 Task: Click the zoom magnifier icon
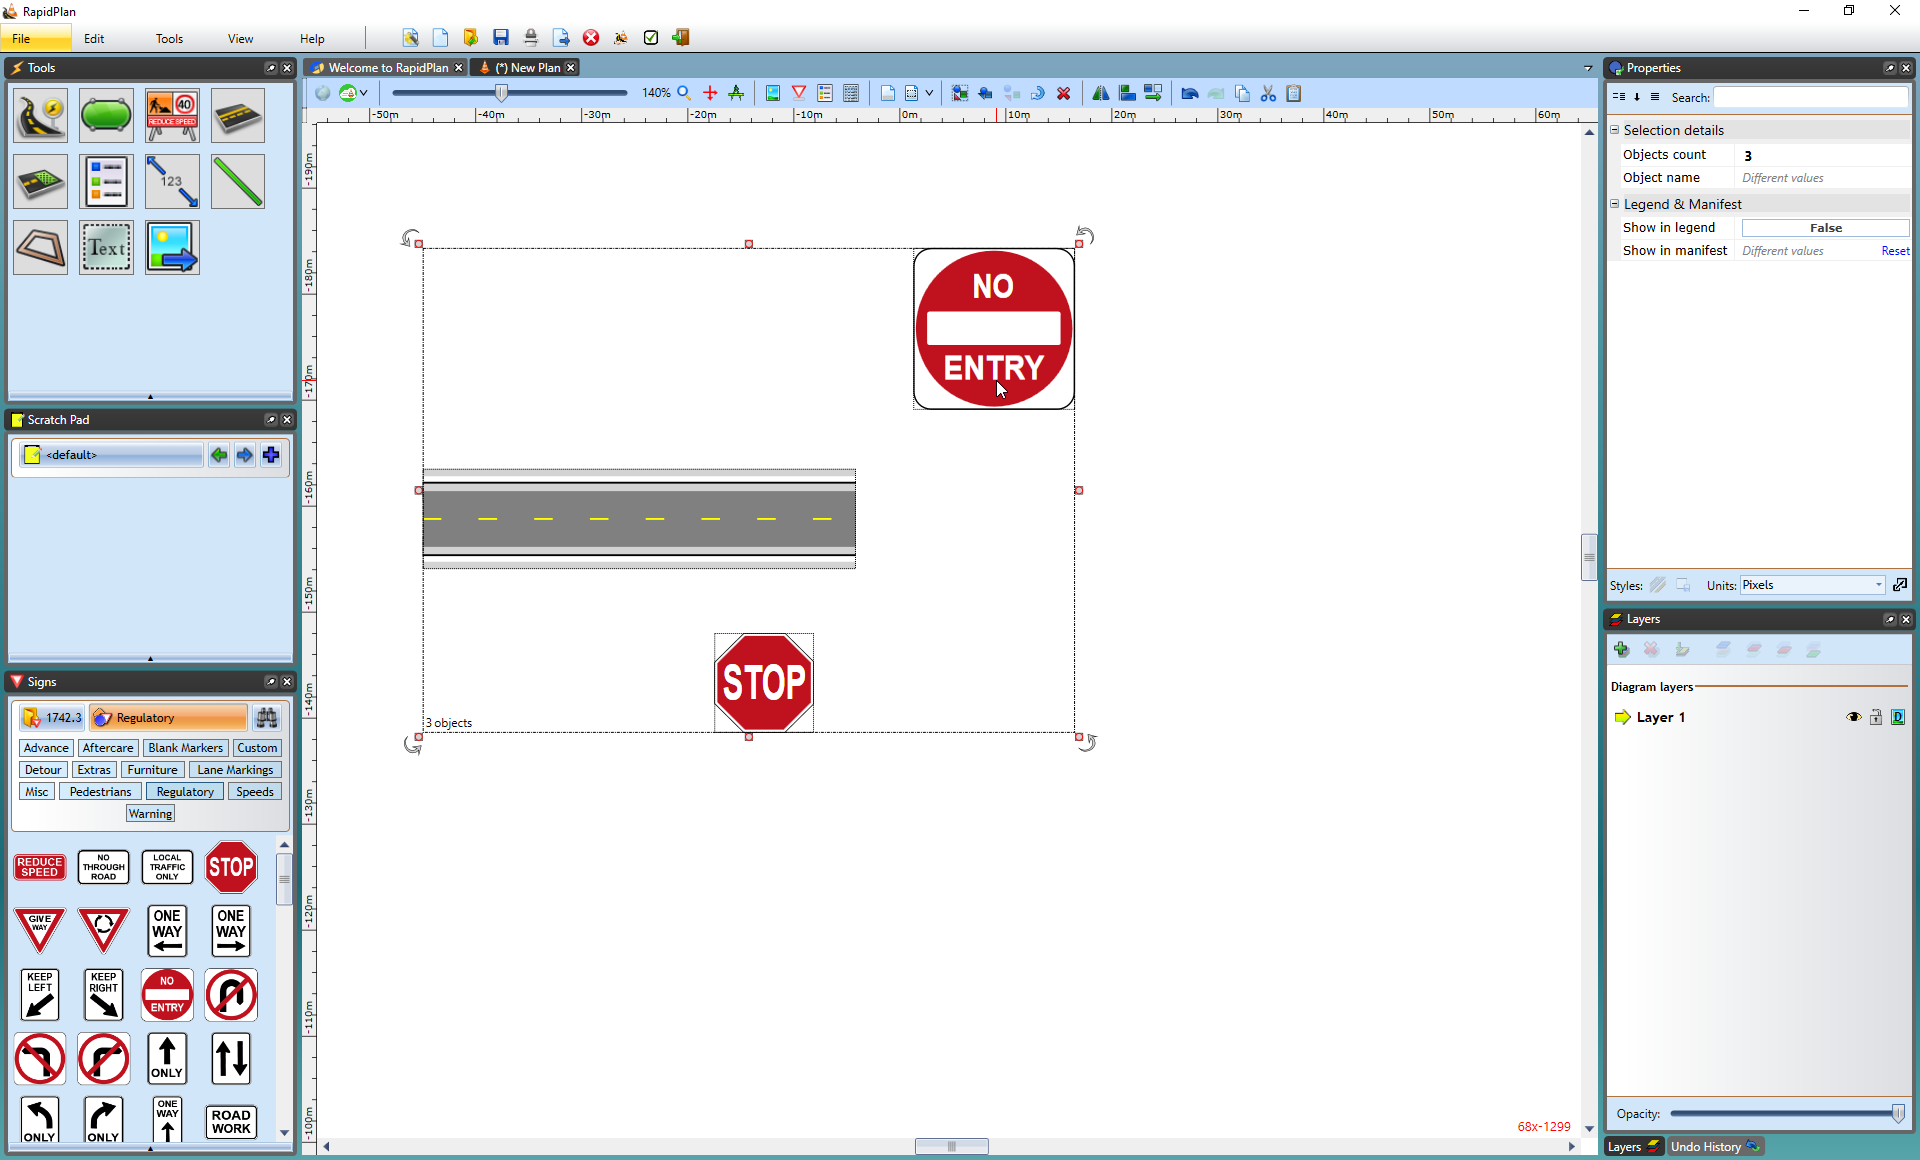(684, 93)
